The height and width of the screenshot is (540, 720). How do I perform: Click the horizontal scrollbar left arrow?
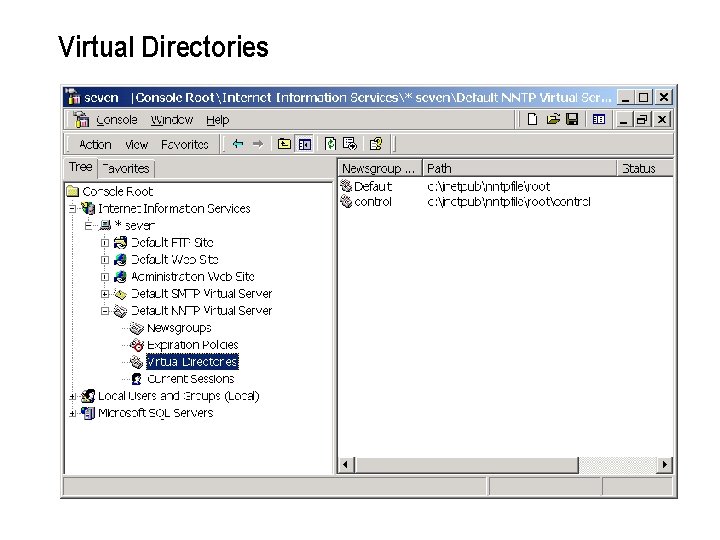(345, 465)
